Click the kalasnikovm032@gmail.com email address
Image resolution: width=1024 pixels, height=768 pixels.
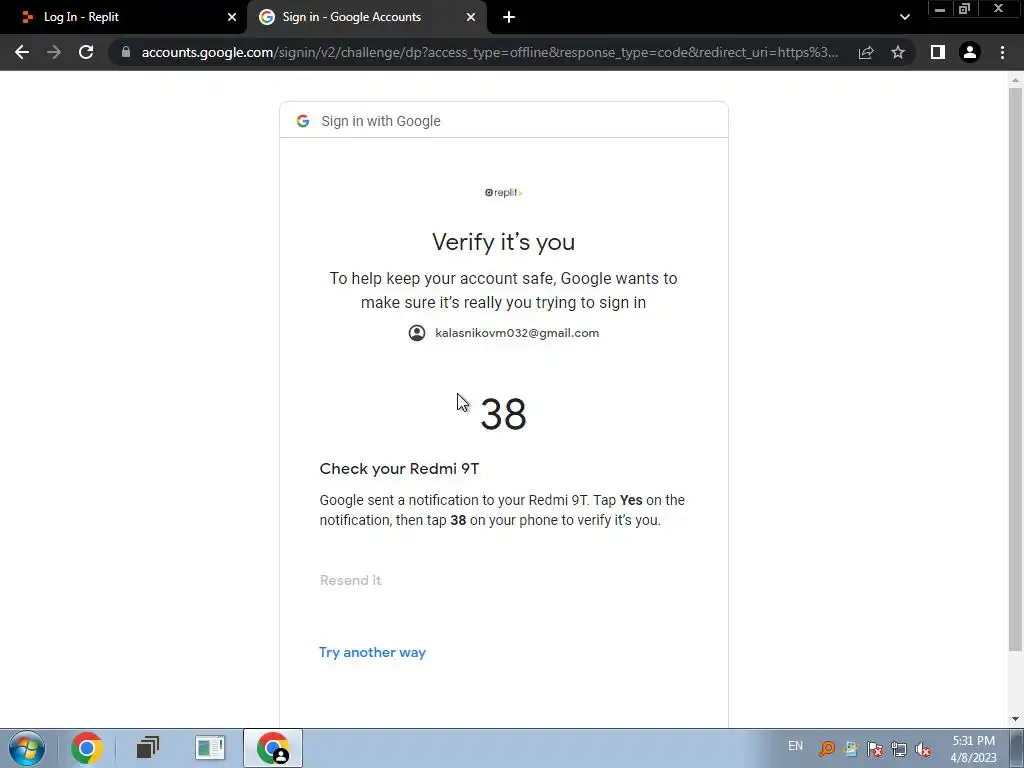pyautogui.click(x=517, y=333)
